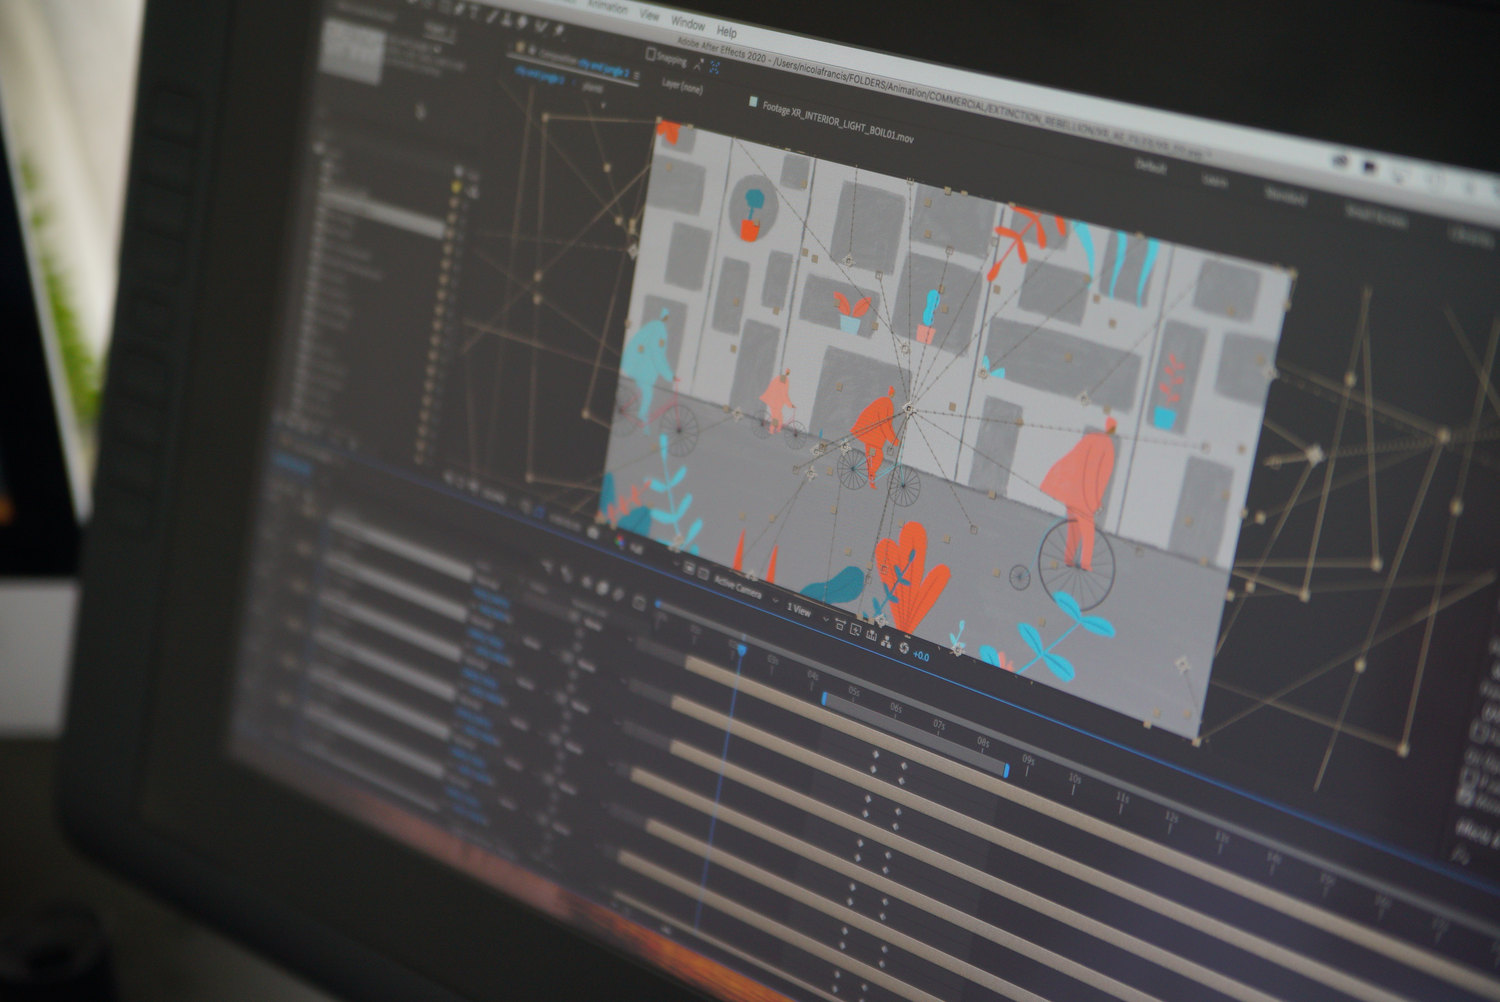Select the Clone Stamp tool
Screen dimensions: 1500x1002
click(x=506, y=21)
